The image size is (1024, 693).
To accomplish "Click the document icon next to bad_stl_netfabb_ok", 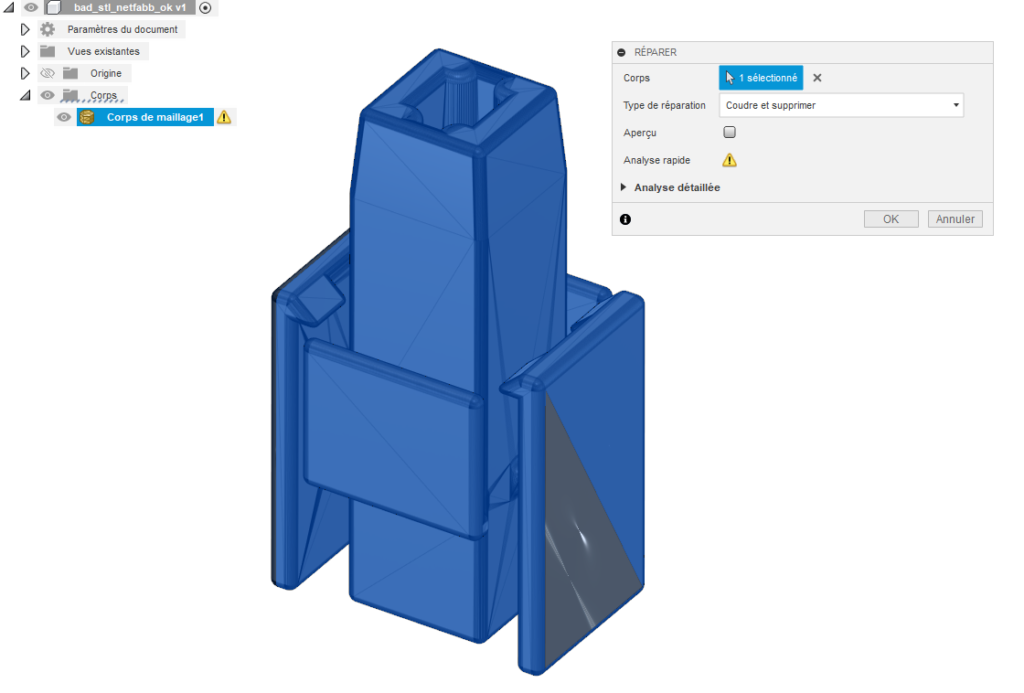I will click(x=55, y=8).
